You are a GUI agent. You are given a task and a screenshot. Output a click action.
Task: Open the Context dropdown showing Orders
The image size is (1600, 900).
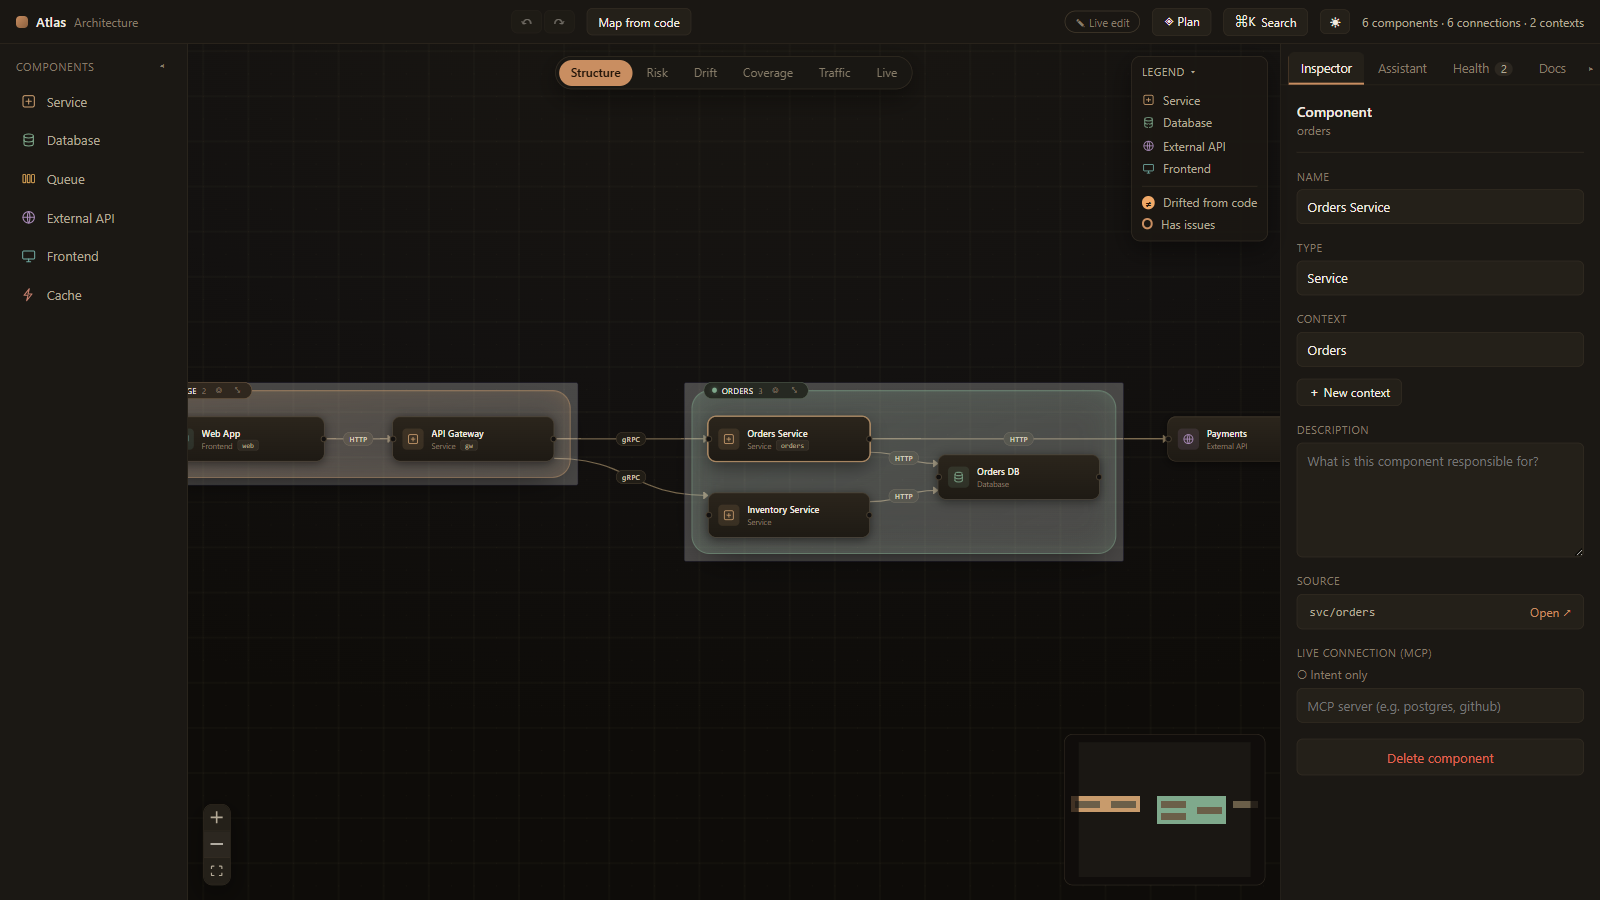click(x=1440, y=350)
